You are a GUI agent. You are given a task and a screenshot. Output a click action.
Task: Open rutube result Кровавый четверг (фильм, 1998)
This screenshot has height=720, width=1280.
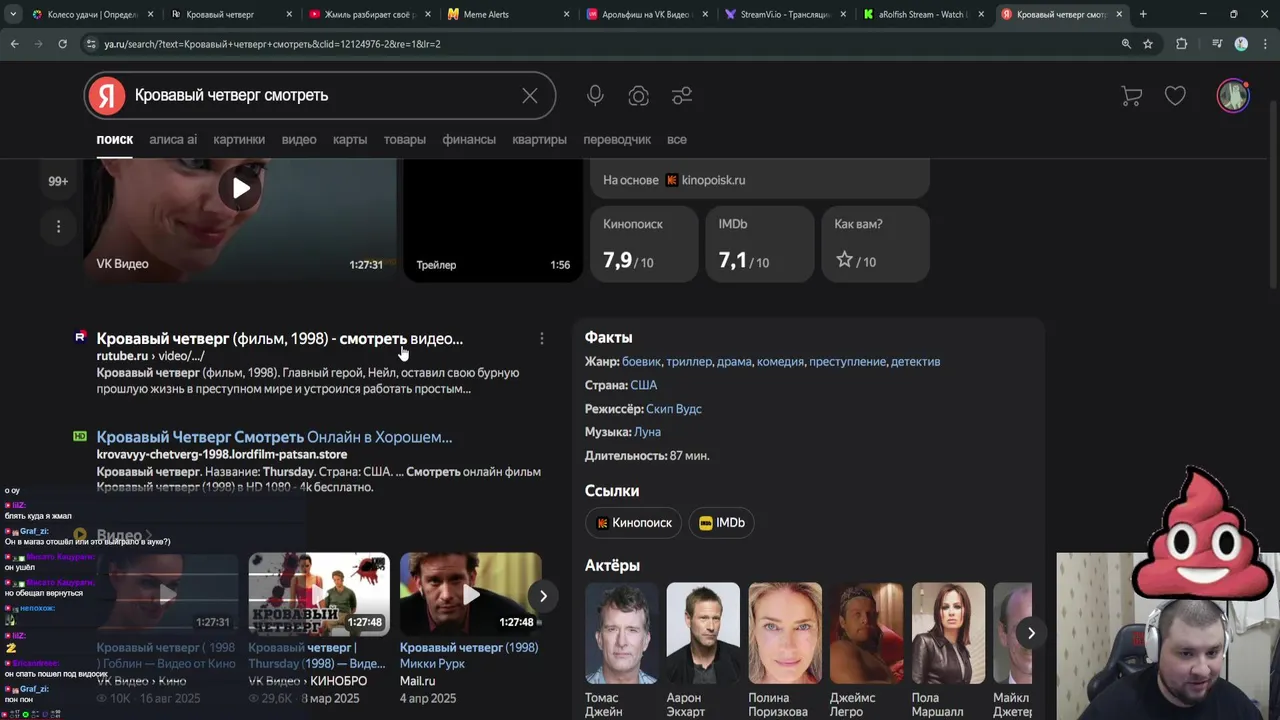[x=279, y=339]
